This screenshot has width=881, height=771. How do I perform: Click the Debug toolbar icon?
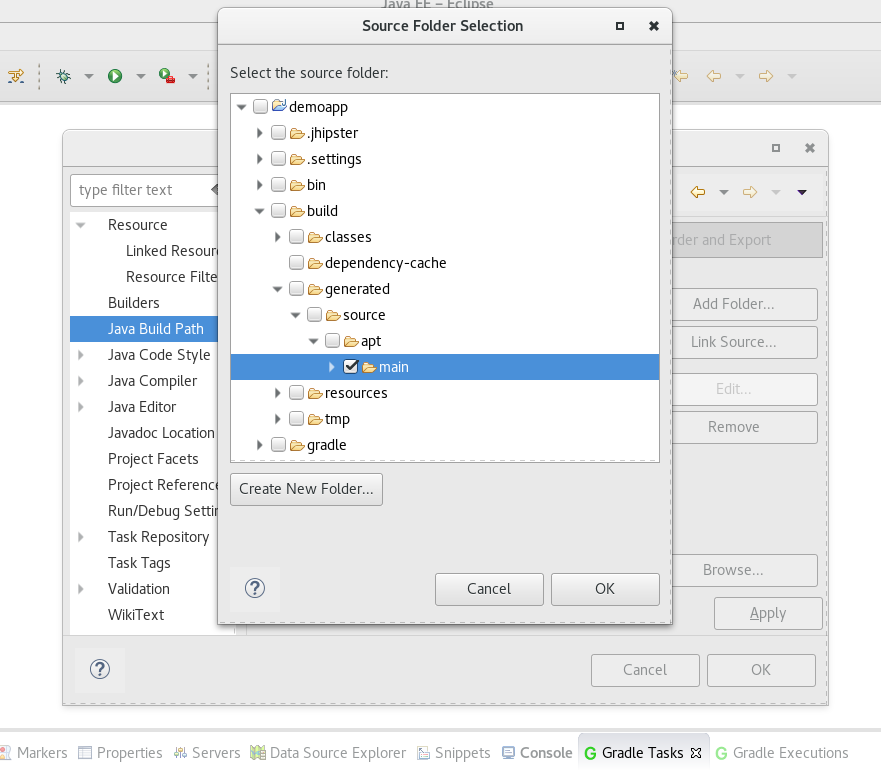point(64,77)
